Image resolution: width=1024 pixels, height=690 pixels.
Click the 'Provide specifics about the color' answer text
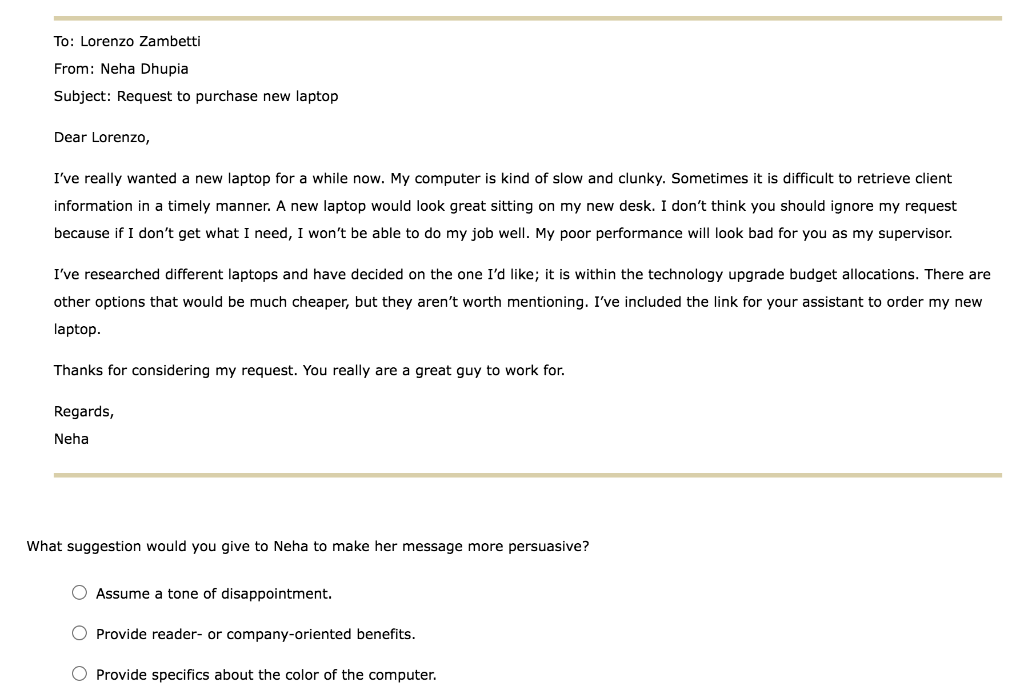pos(266,674)
